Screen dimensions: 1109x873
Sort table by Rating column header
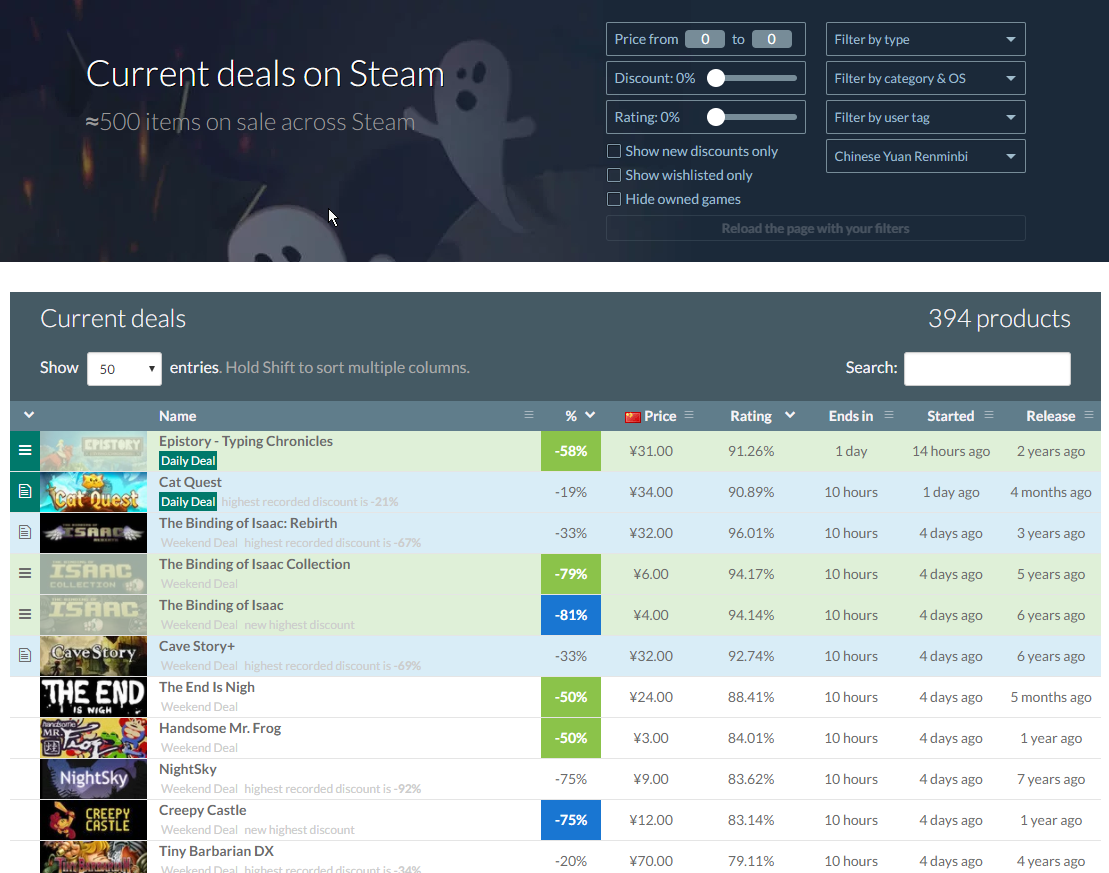pos(750,416)
